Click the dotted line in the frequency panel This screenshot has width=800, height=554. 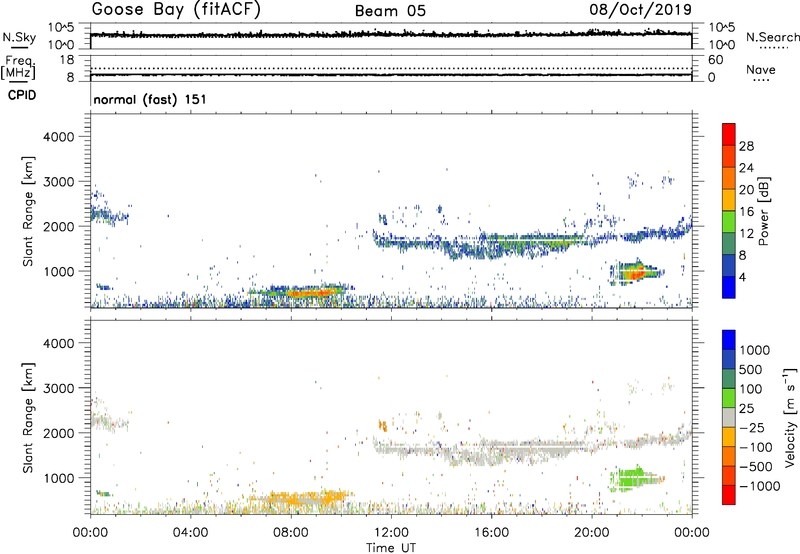coord(391,68)
